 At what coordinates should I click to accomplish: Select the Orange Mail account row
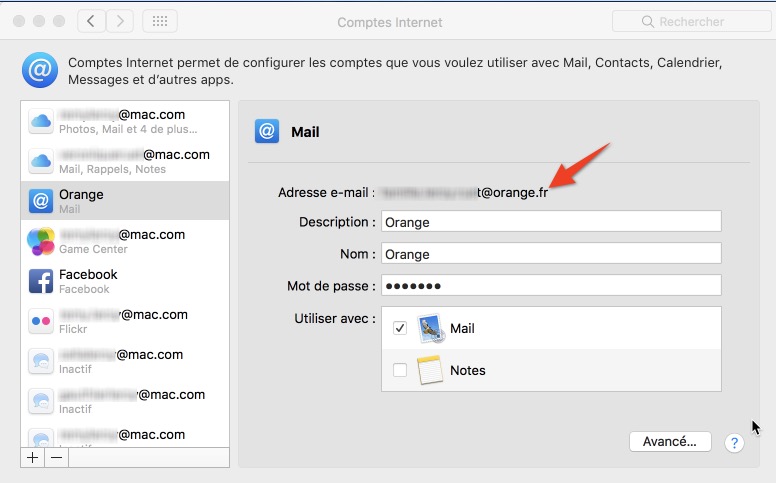(x=125, y=201)
